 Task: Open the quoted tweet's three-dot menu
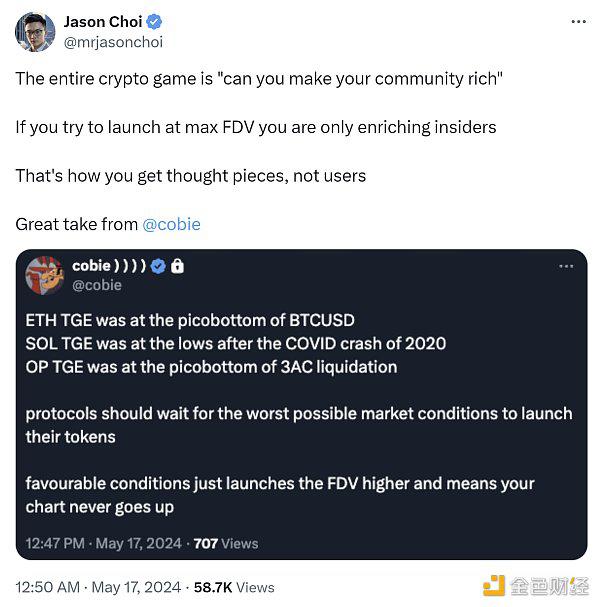[x=566, y=266]
